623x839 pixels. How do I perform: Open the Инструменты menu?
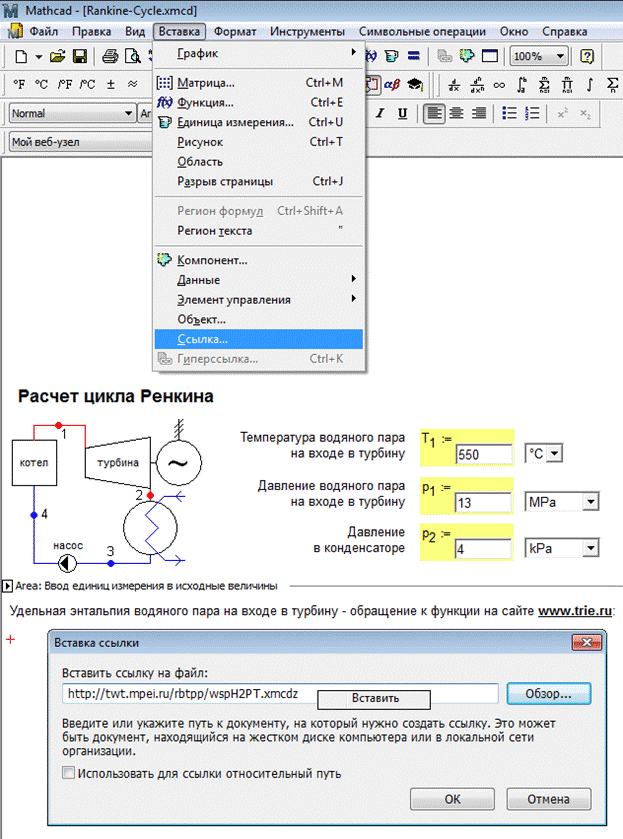click(x=307, y=32)
